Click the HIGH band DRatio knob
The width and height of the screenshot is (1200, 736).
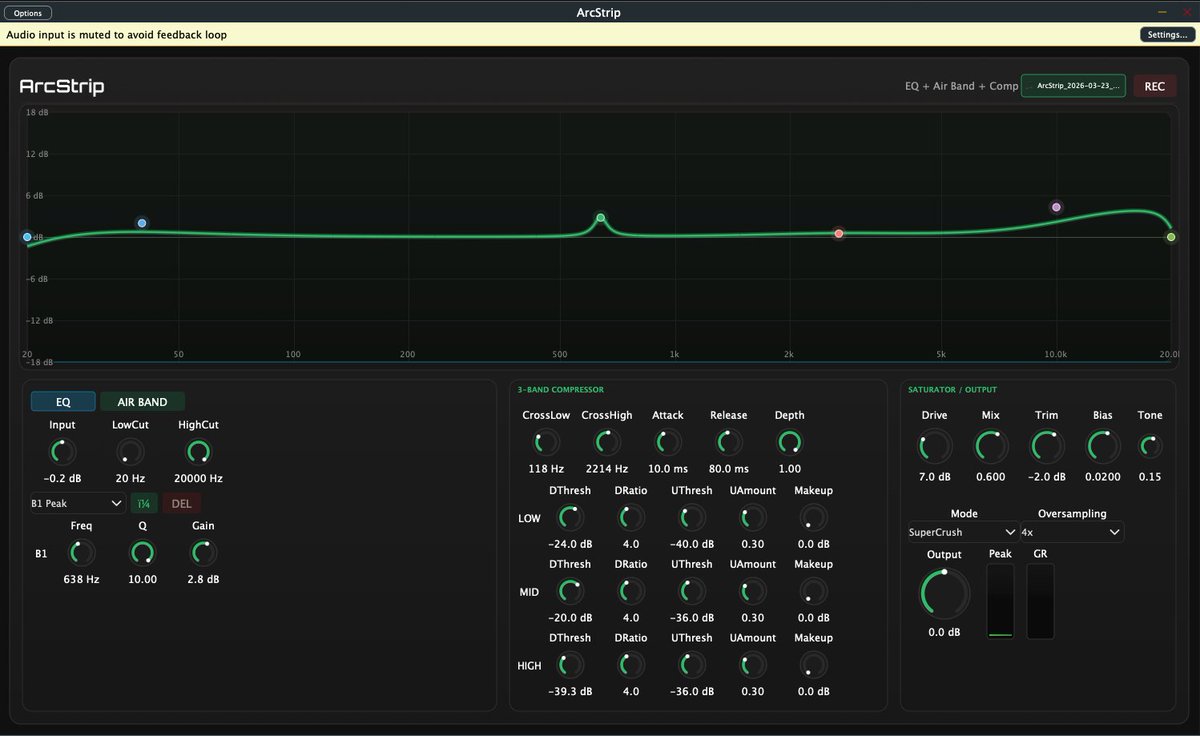pyautogui.click(x=631, y=665)
